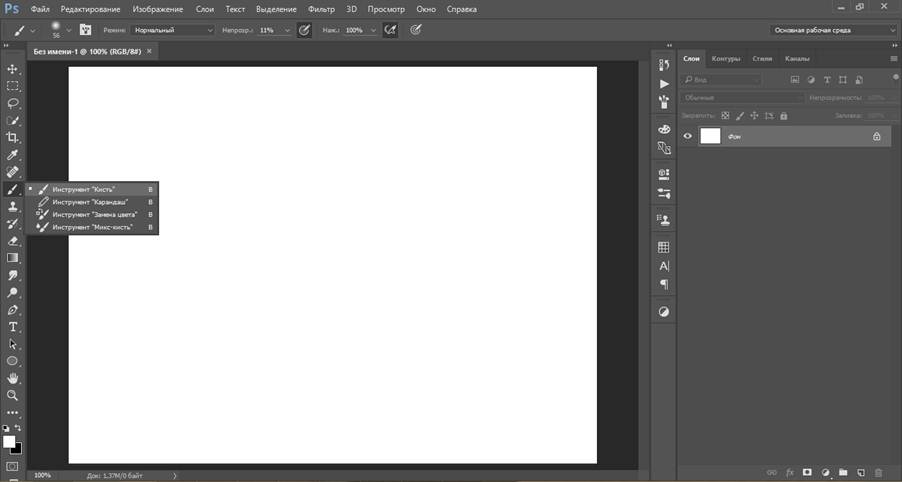Swap foreground and background colors arrow
The width and height of the screenshot is (902, 482).
(x=18, y=428)
